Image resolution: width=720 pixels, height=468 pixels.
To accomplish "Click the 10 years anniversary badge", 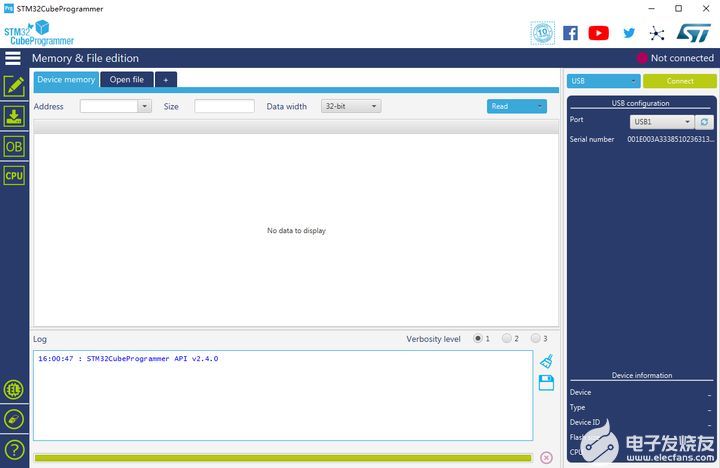I will tap(543, 33).
